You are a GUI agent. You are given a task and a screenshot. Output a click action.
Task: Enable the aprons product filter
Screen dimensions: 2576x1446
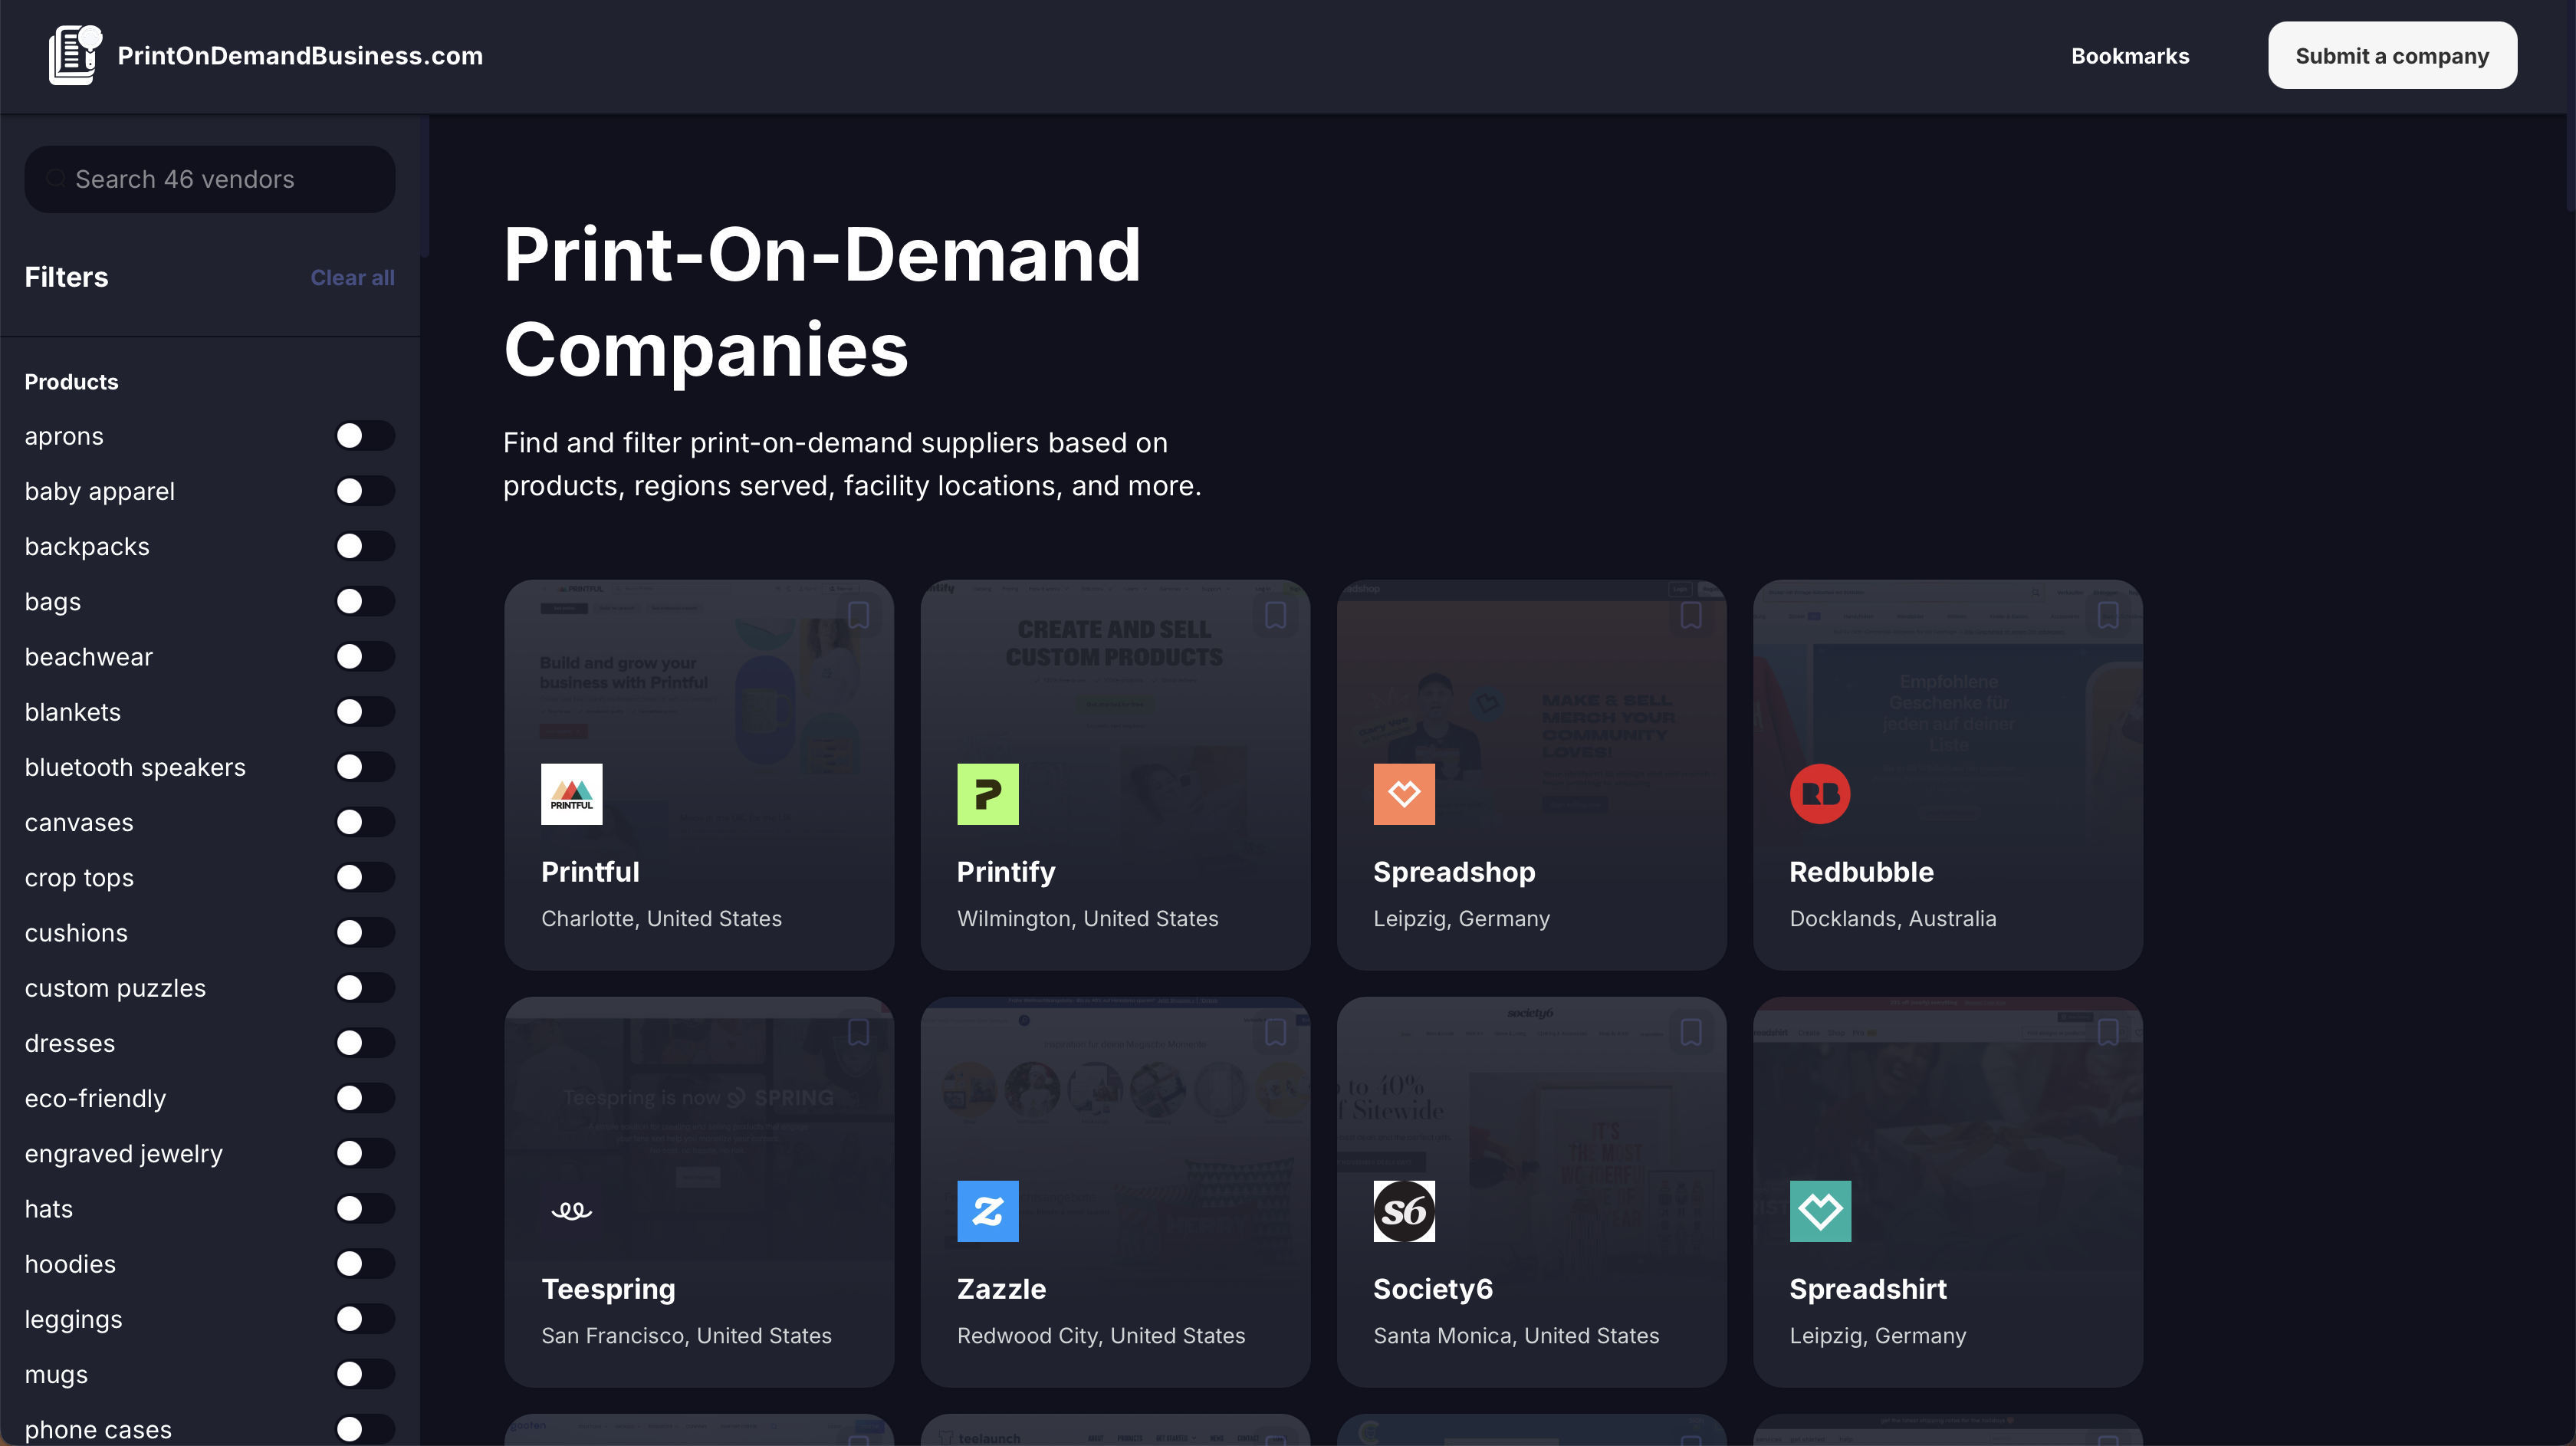[x=364, y=436]
